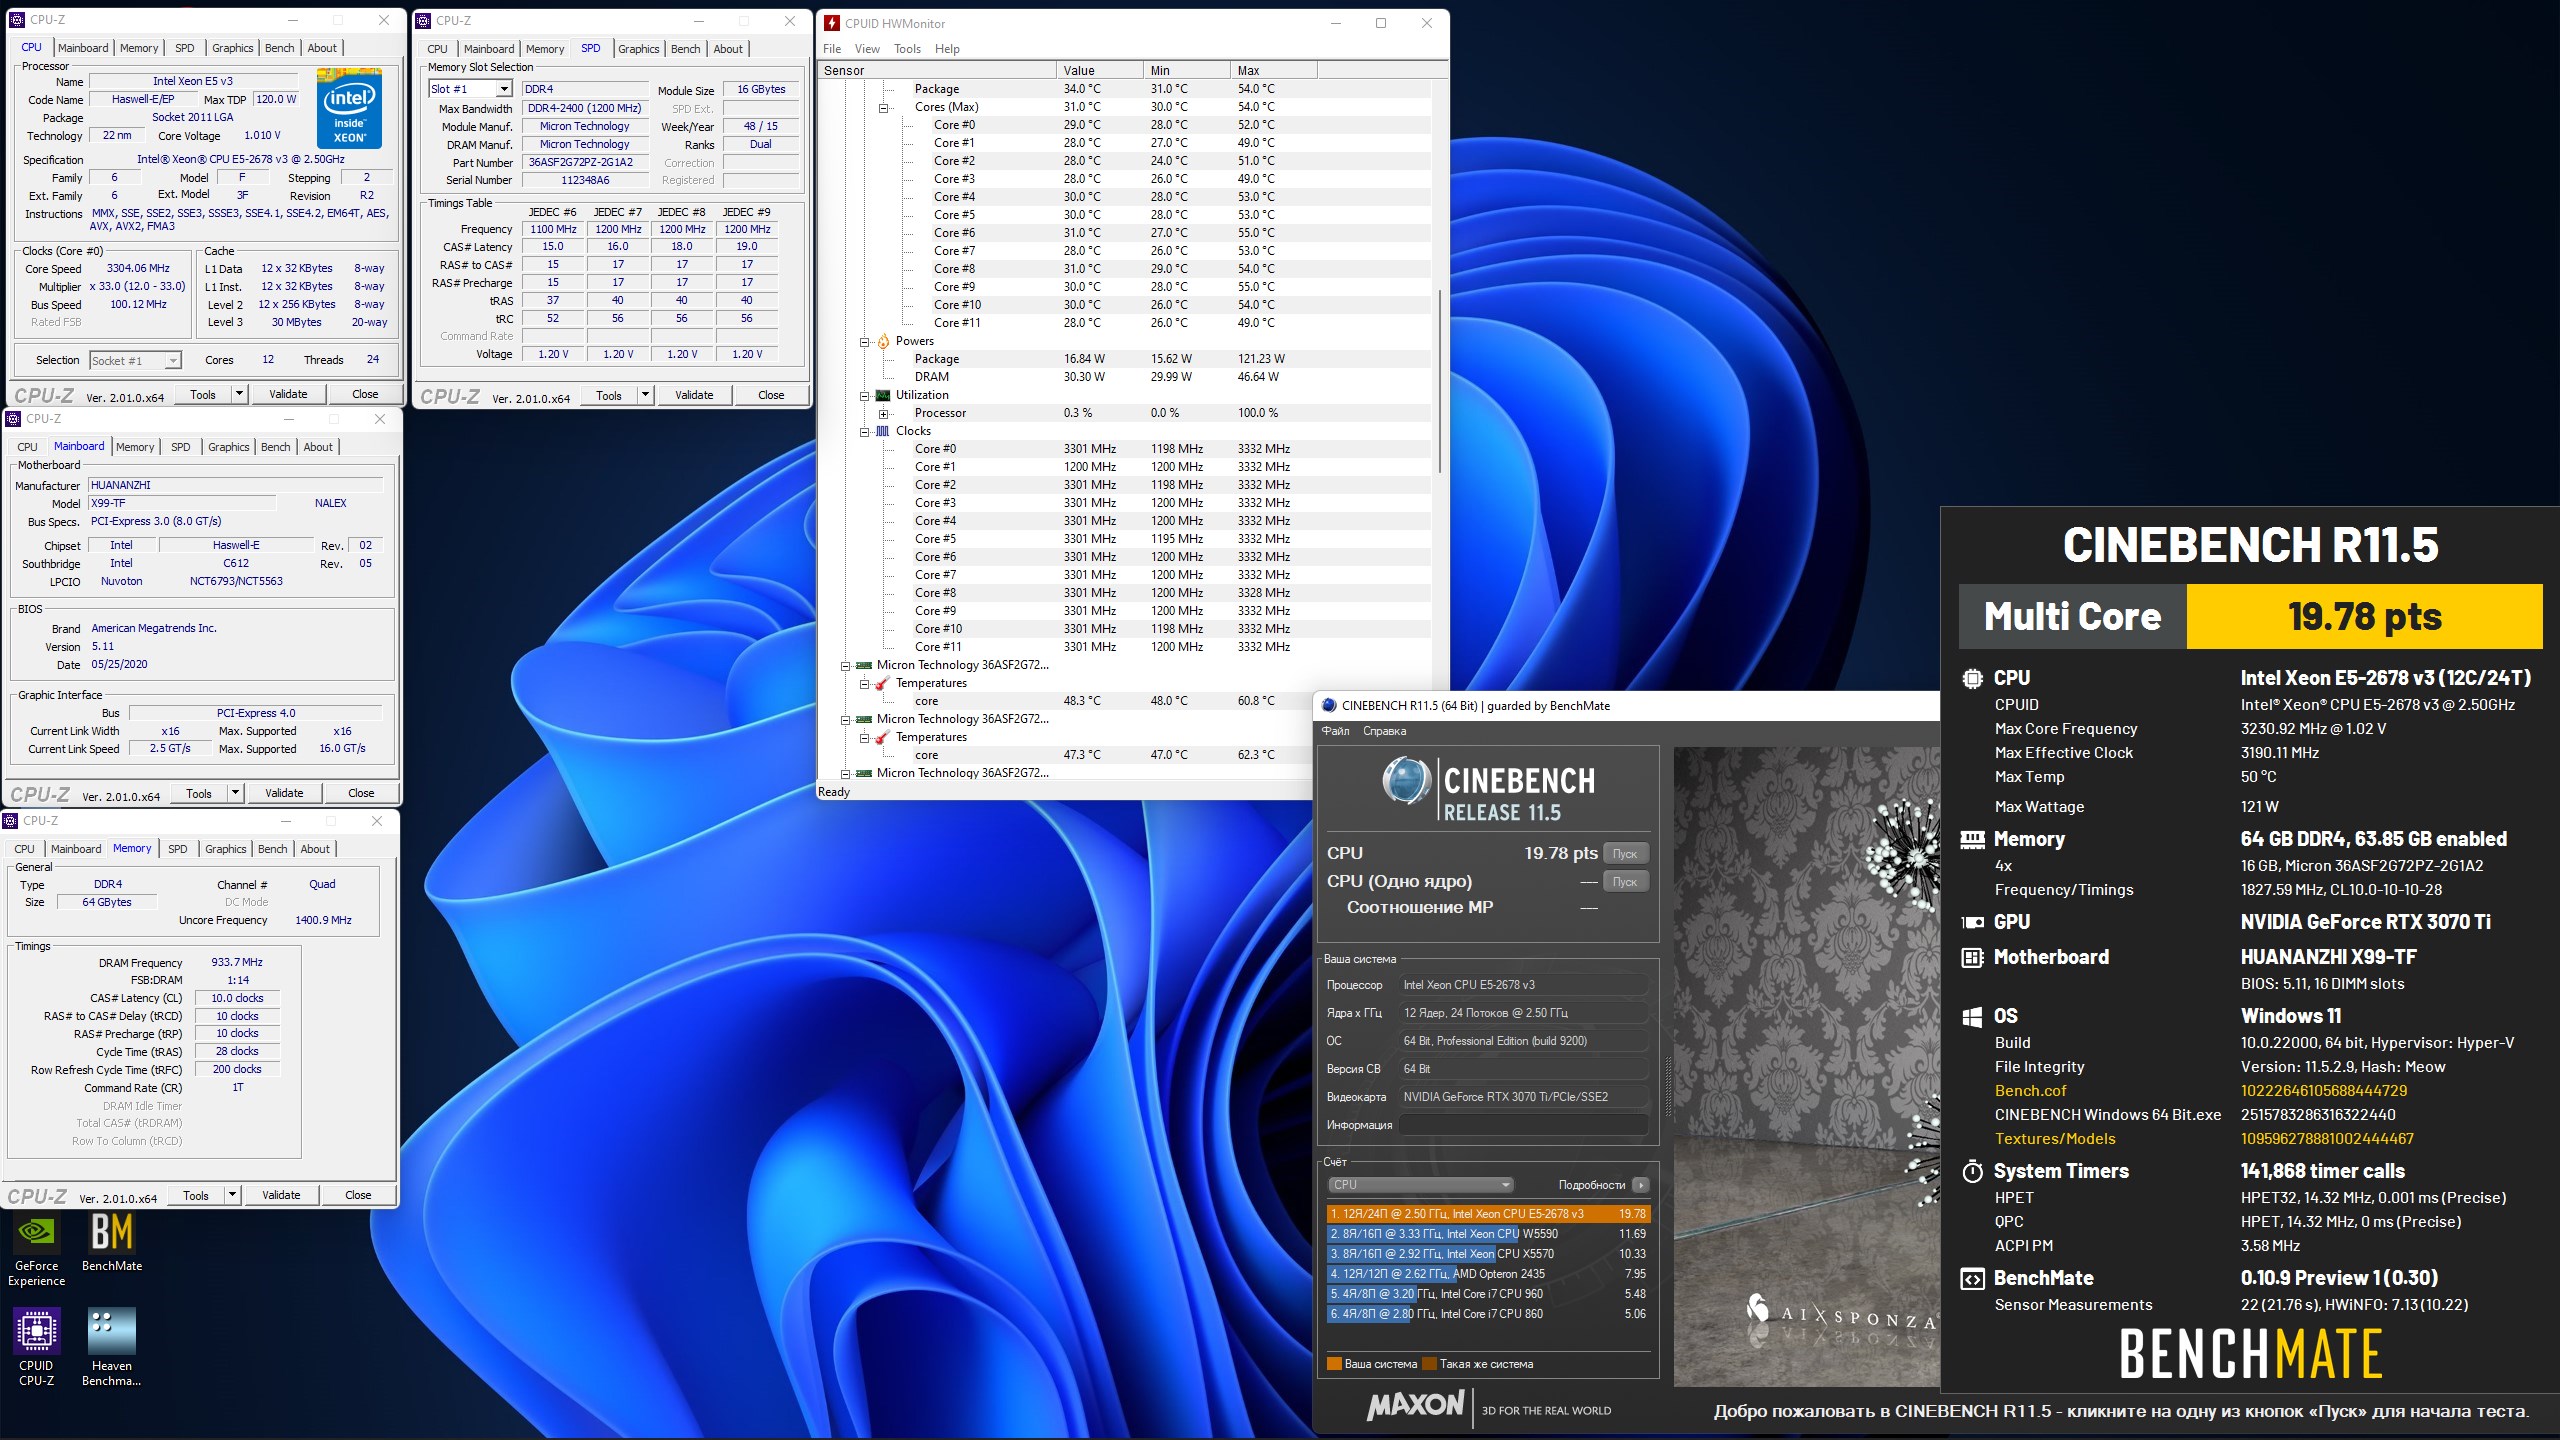Open the Heaven Benchmark desktop icon
This screenshot has height=1440, width=2560.
[111, 1347]
